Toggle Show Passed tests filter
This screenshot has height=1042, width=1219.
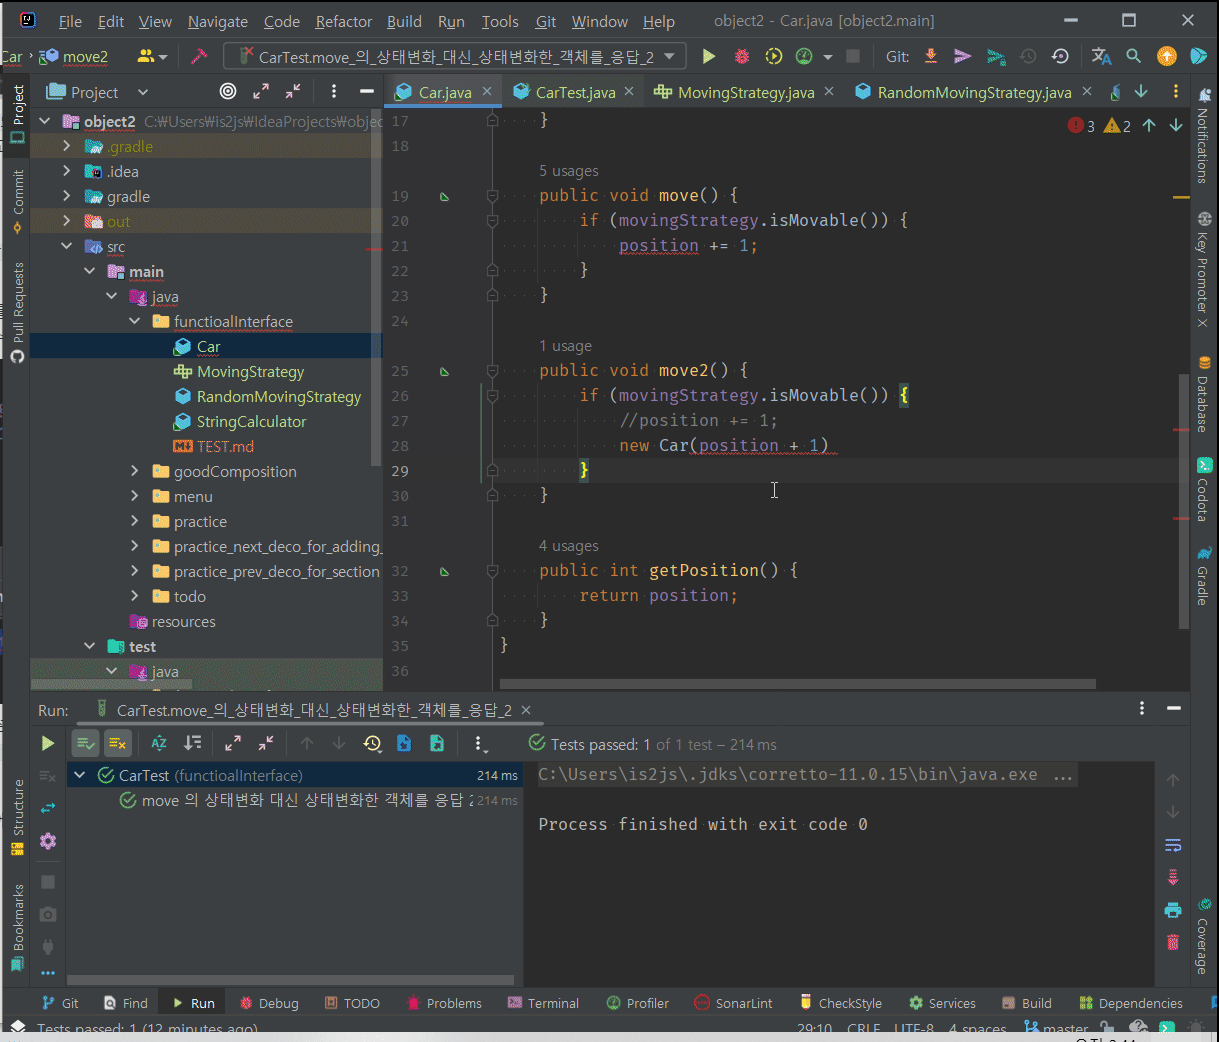[x=86, y=743]
